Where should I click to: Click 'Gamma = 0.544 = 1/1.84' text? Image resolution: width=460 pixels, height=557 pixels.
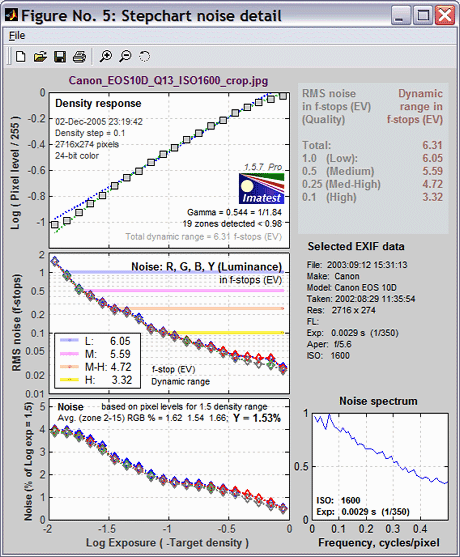click(x=234, y=212)
